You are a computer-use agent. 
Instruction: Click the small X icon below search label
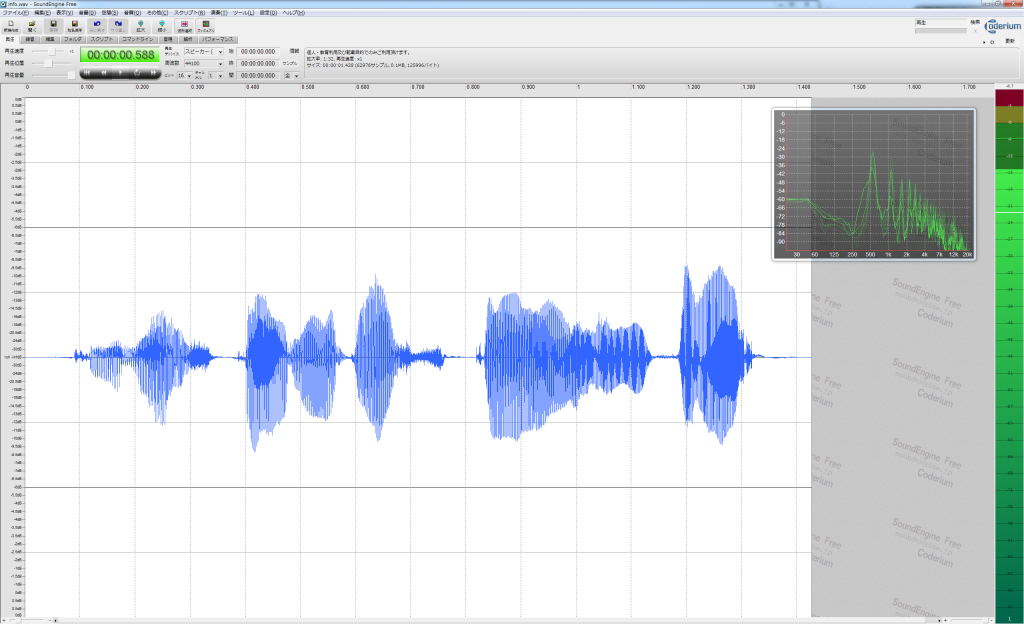coord(975,31)
